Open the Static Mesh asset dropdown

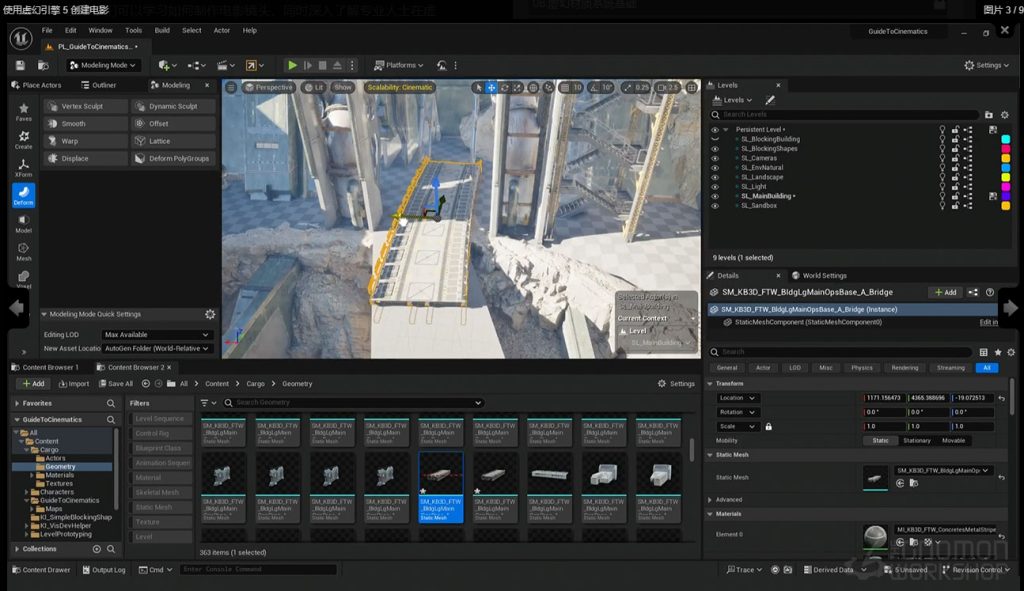tap(942, 470)
